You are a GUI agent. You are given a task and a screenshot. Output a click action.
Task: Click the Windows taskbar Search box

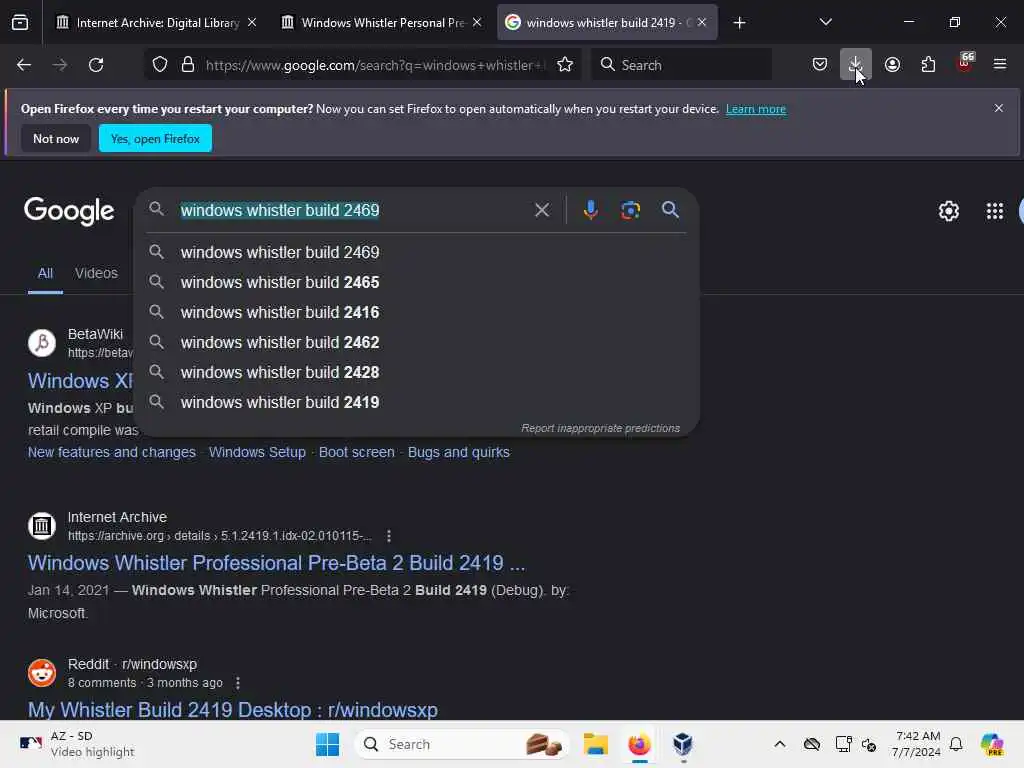[x=462, y=744]
